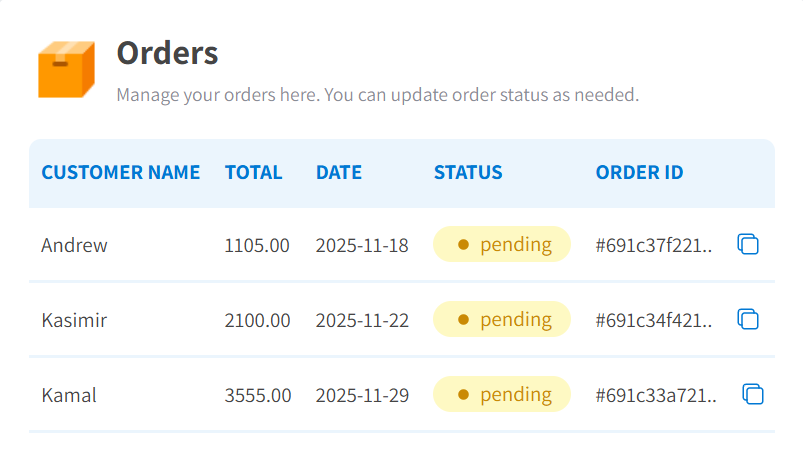
Task: Copy Kasimir's order ID
Action: 748,320
